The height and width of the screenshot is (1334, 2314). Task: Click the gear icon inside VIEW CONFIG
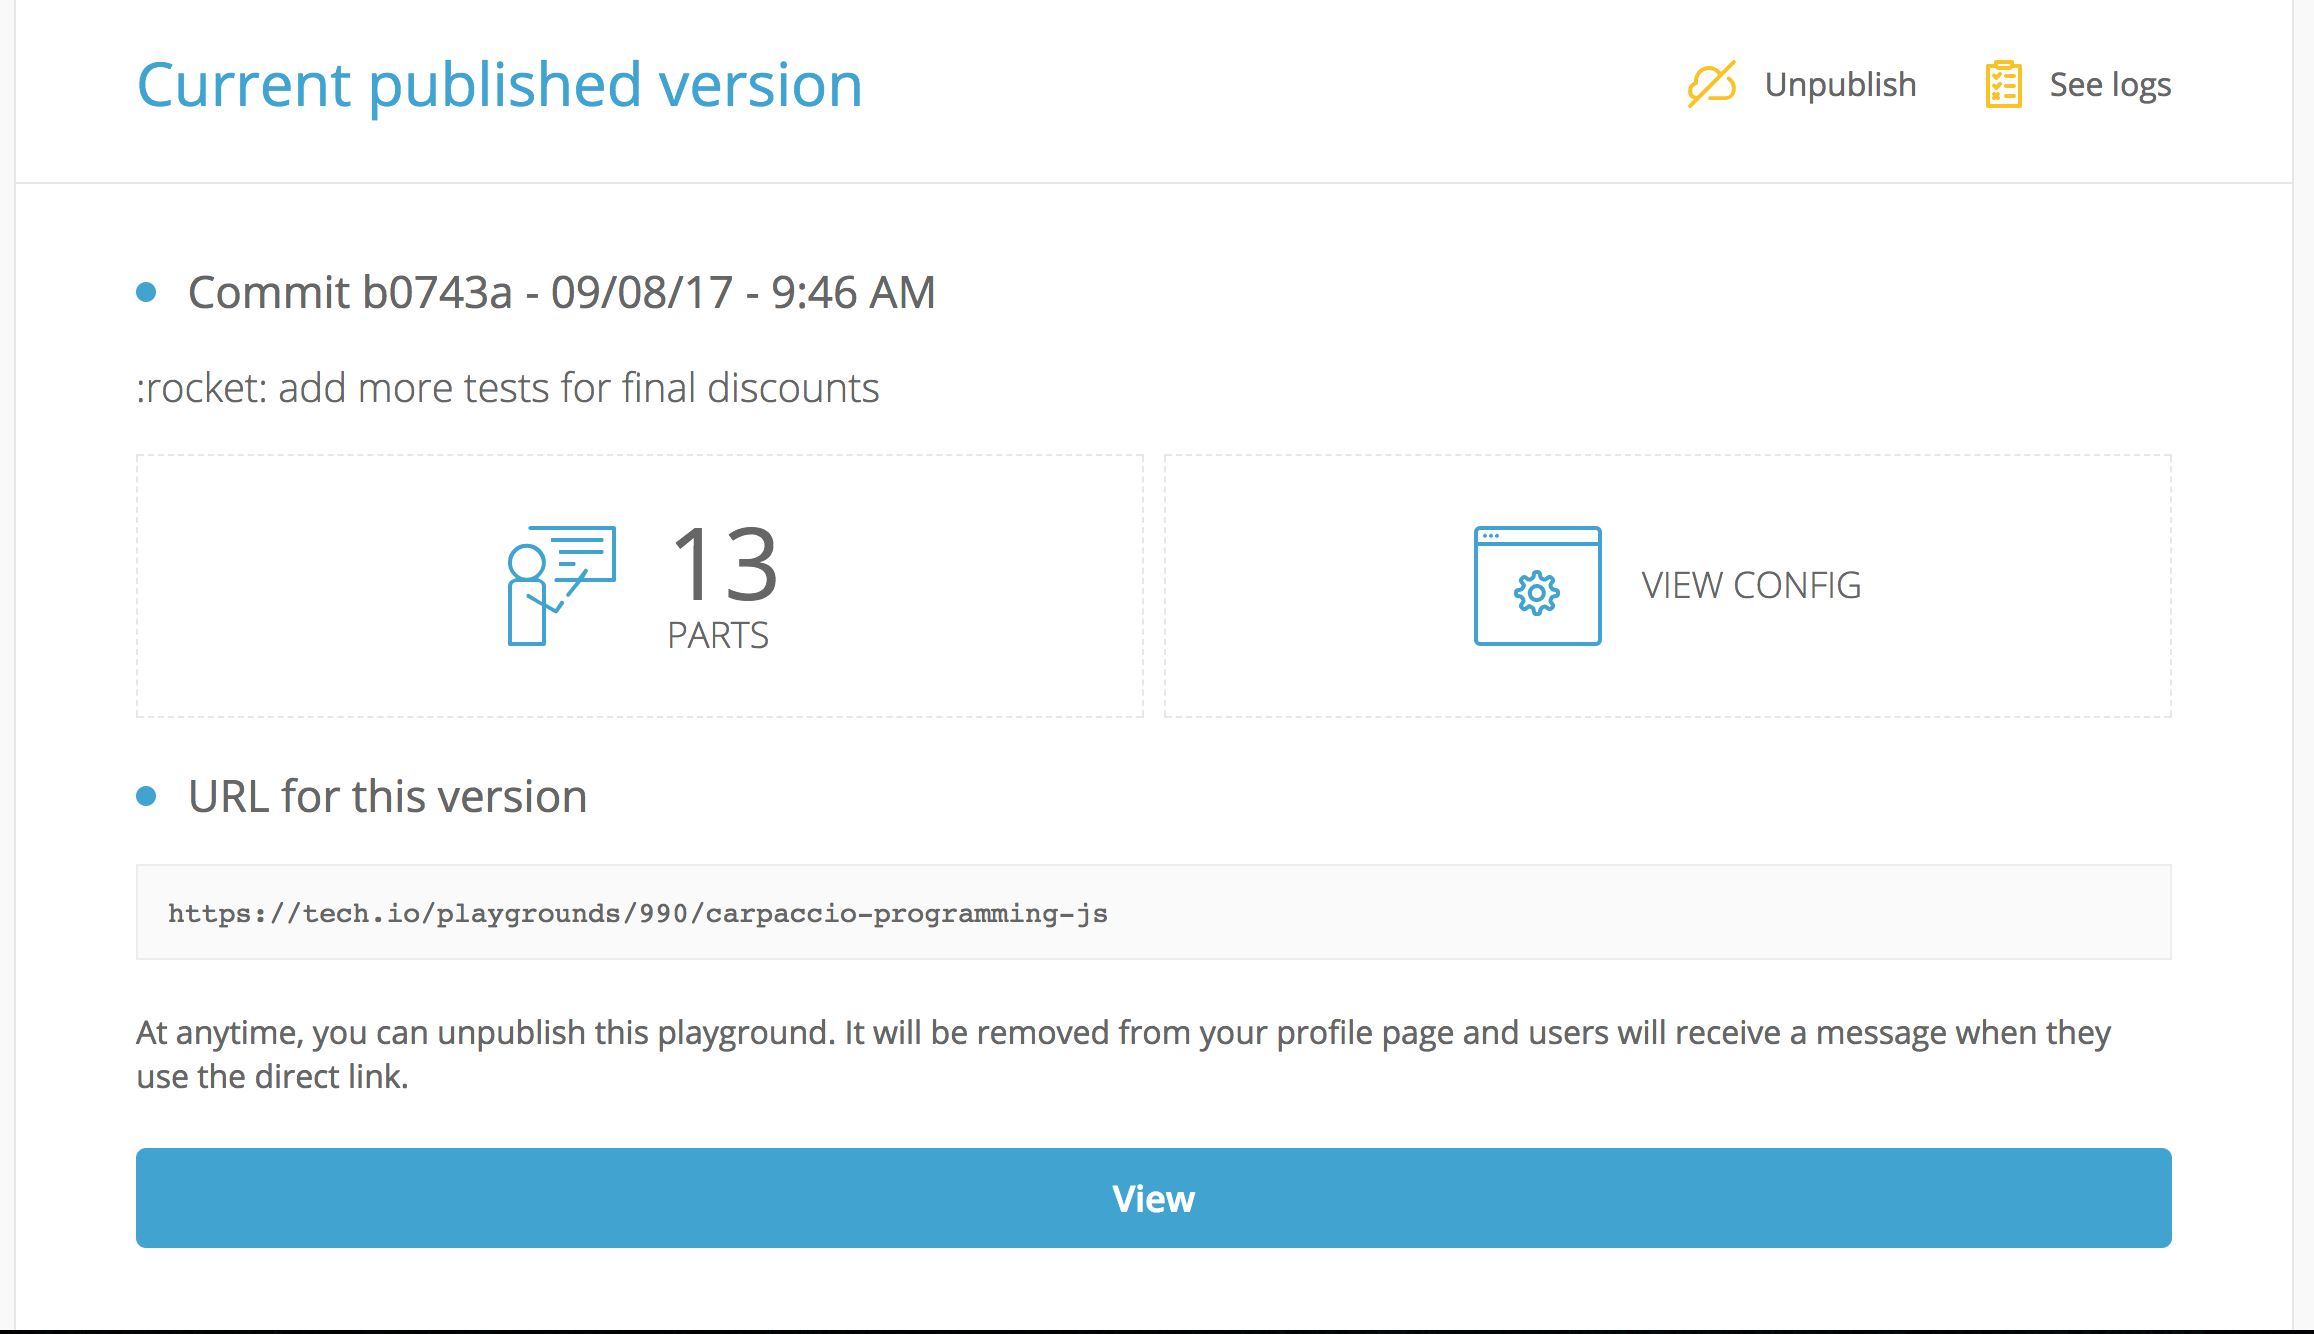click(1536, 592)
